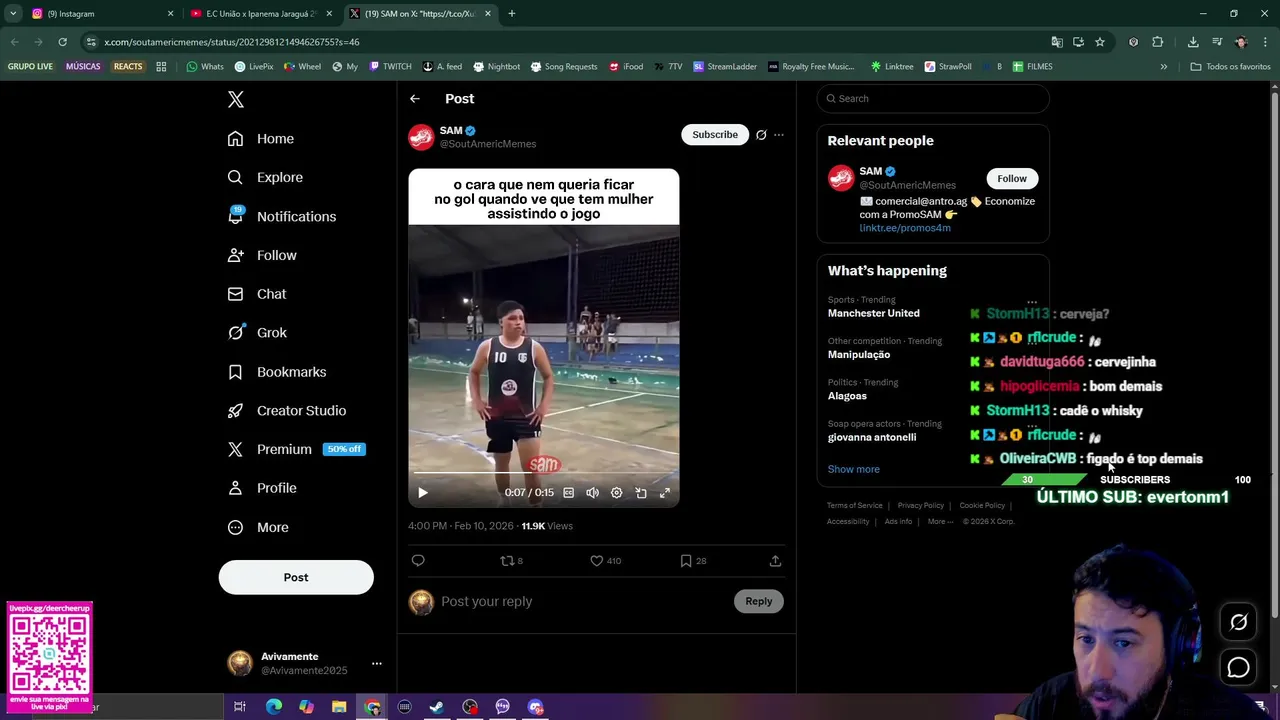
Task: Follow SAM in Relevant people
Action: [x=1011, y=178]
